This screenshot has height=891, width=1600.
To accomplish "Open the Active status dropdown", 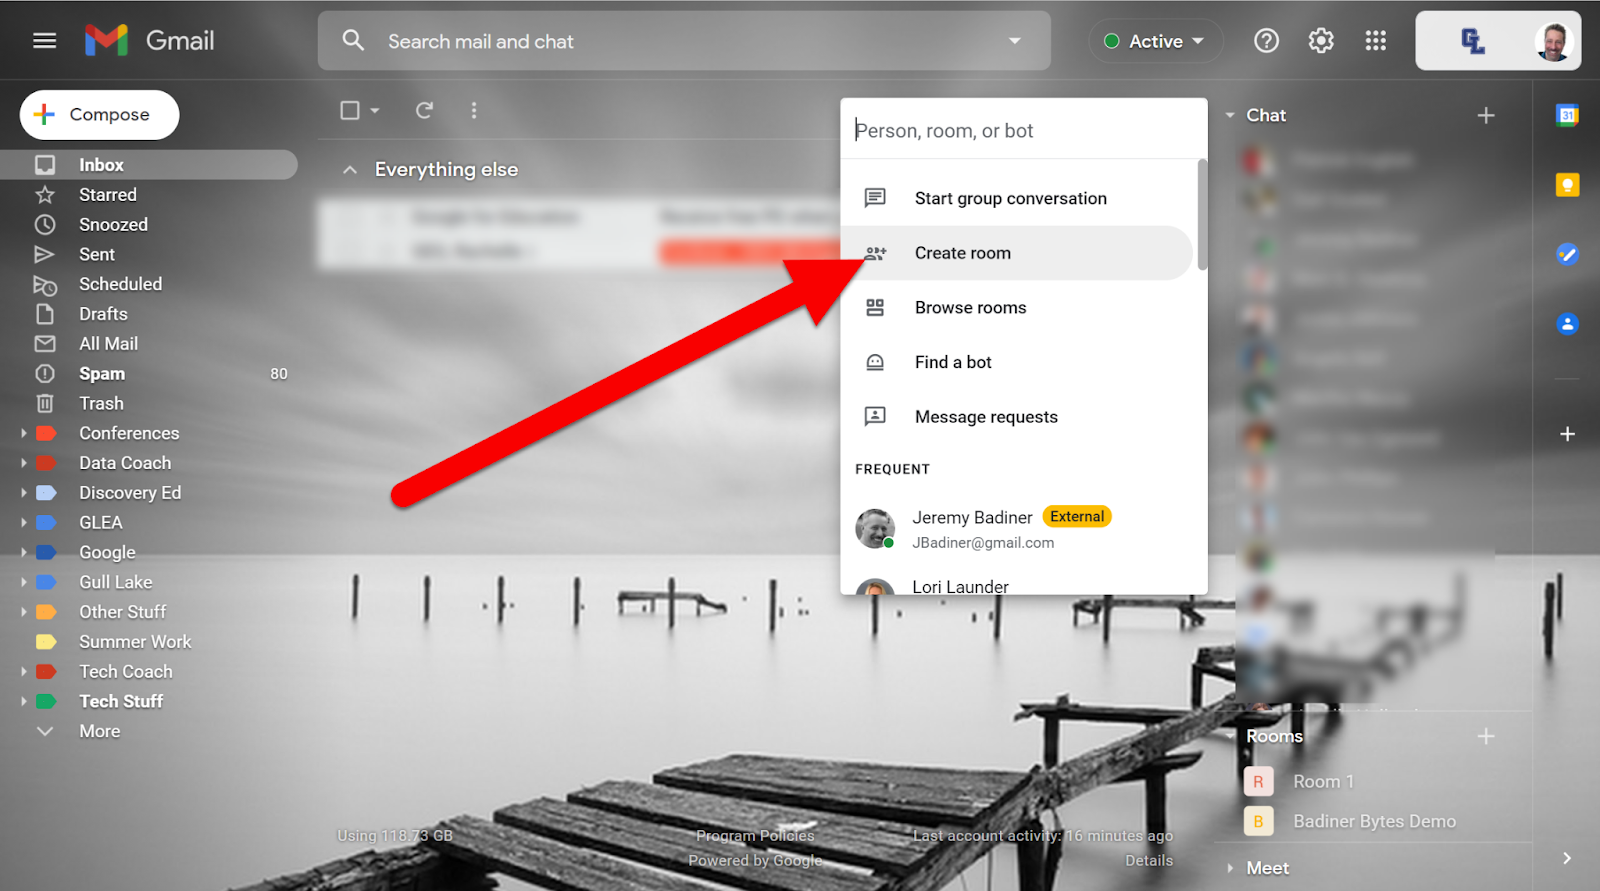I will (1155, 41).
